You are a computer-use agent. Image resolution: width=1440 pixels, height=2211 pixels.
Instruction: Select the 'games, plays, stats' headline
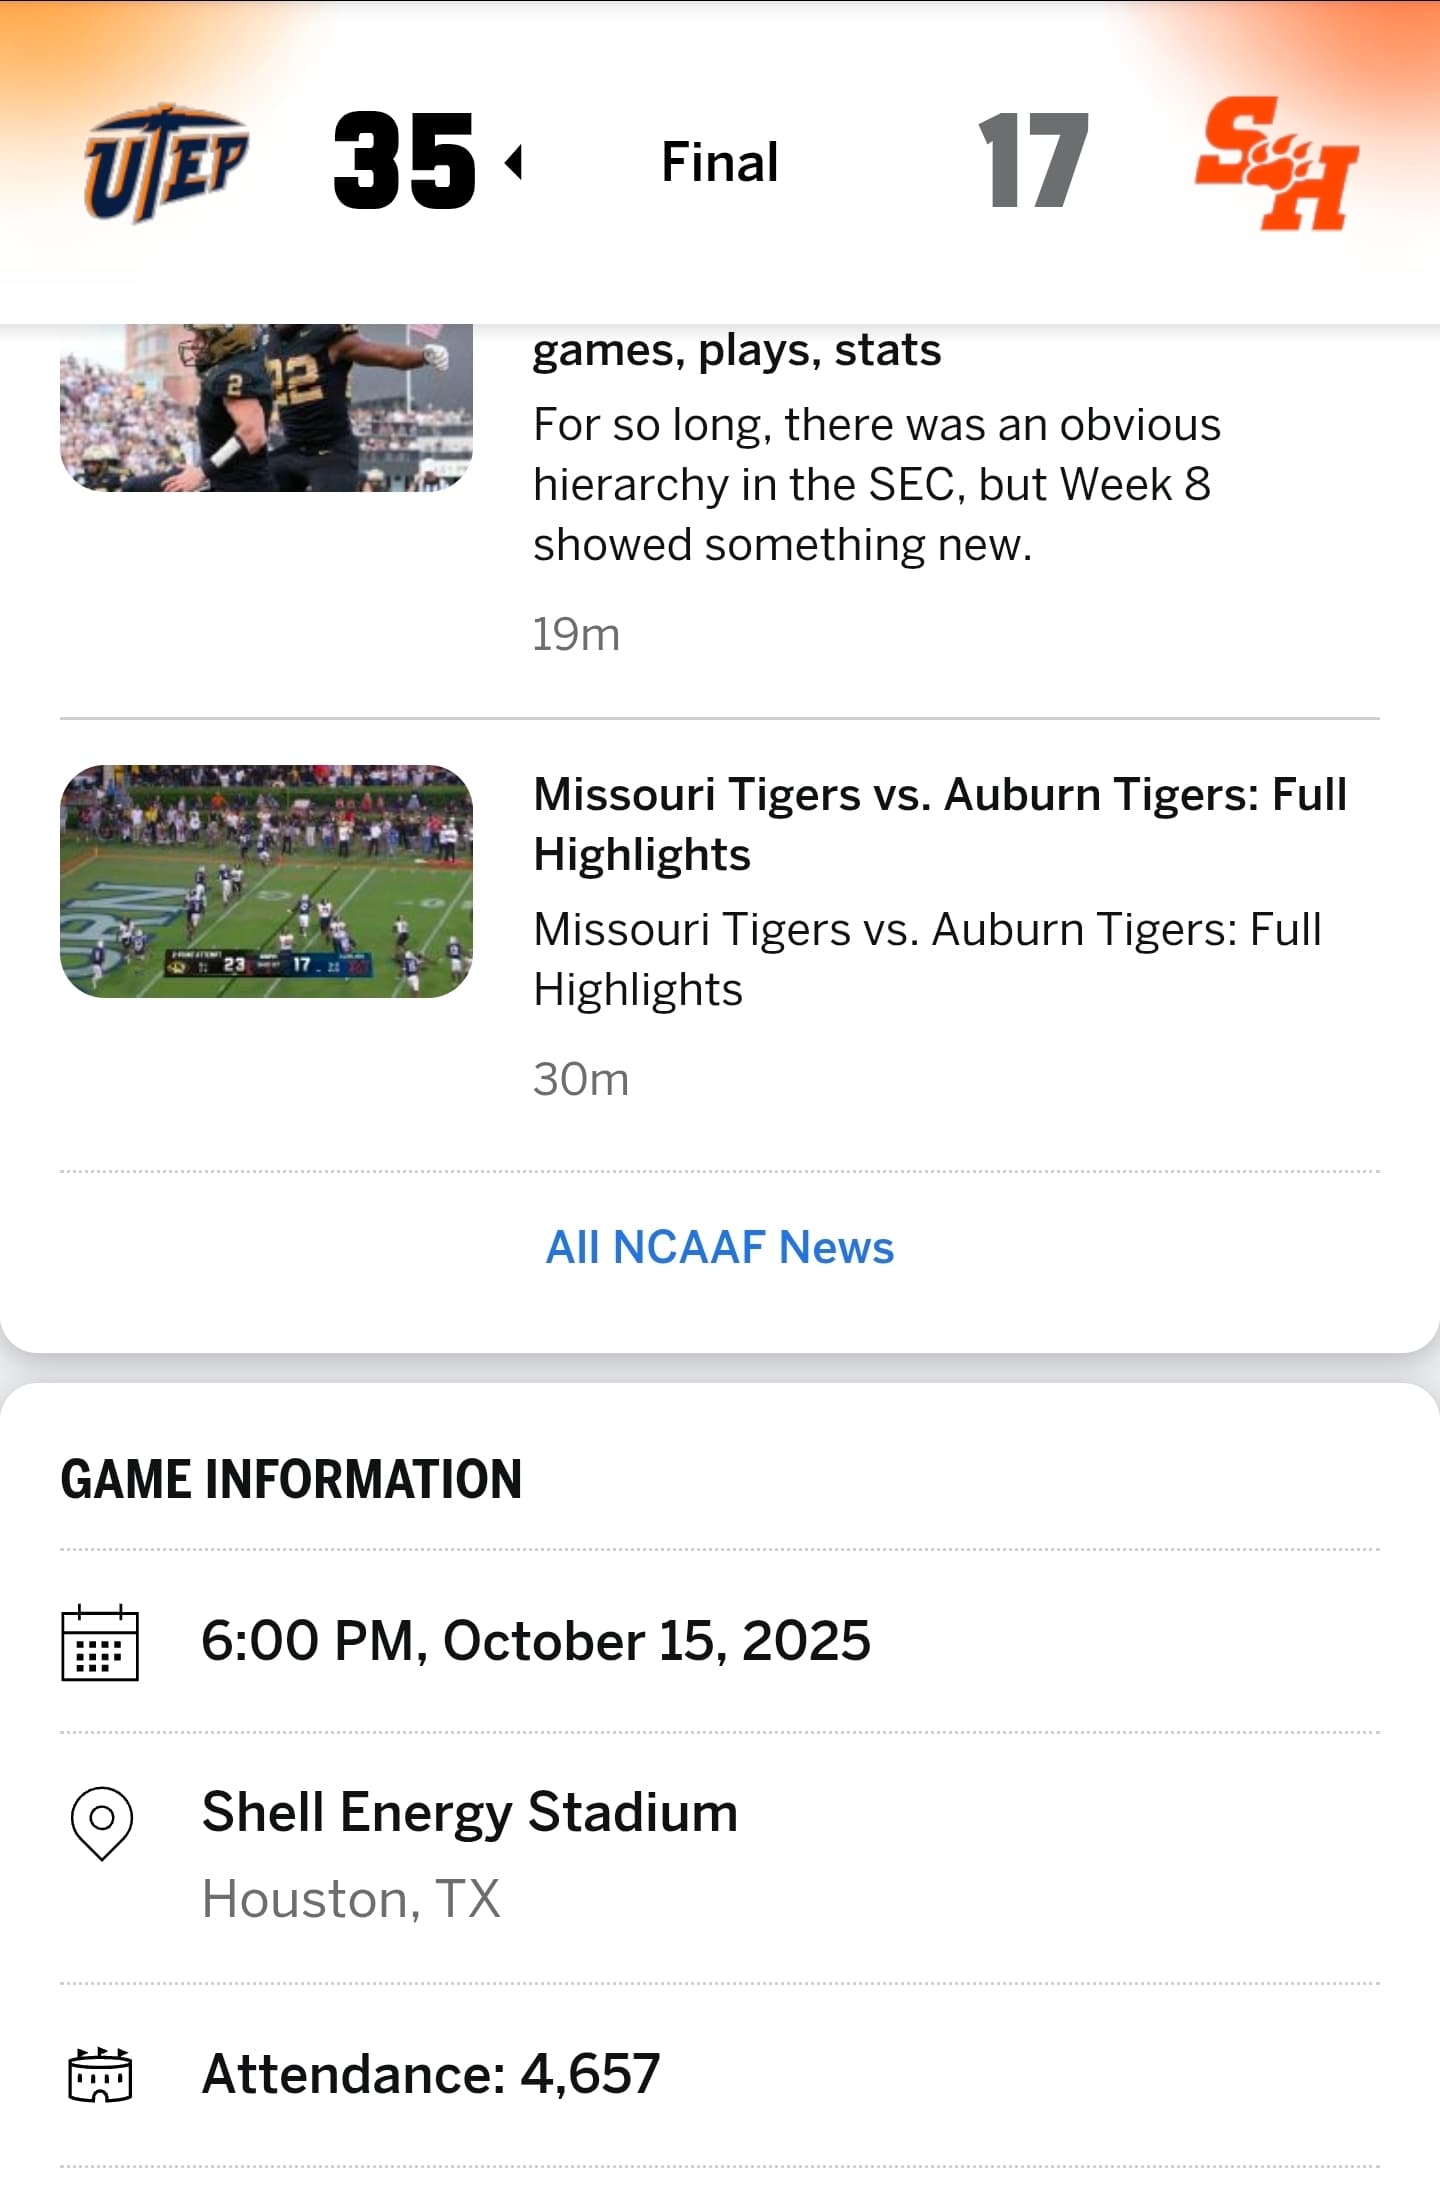[737, 350]
